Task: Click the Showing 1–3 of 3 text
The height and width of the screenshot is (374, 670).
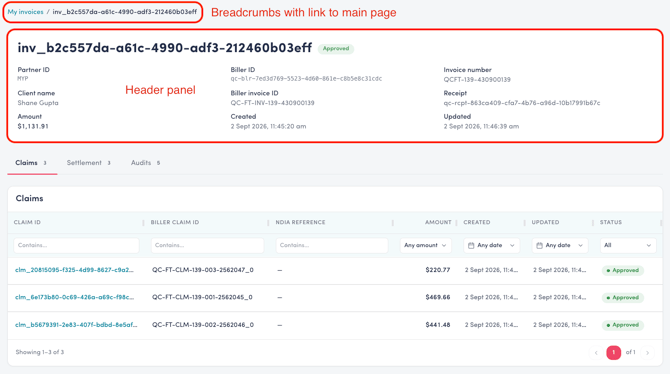Action: 40,352
